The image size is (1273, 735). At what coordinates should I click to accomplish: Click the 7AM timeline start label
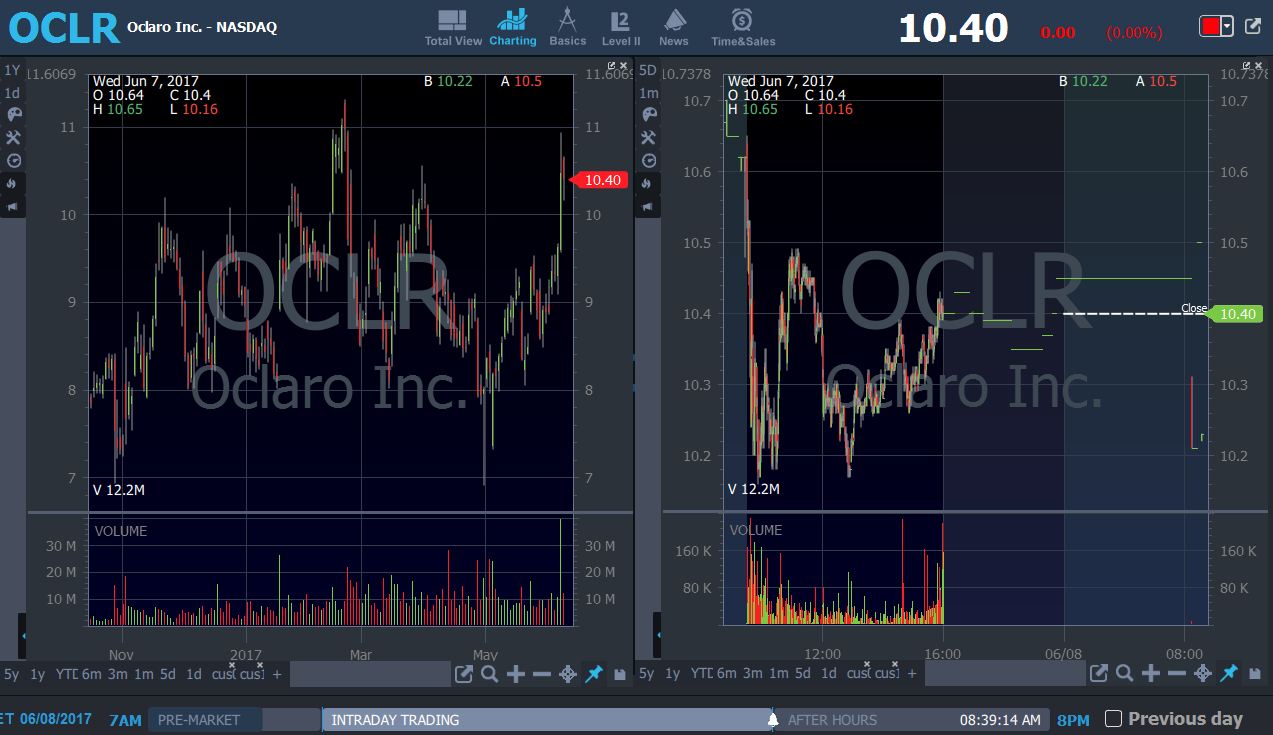(126, 720)
